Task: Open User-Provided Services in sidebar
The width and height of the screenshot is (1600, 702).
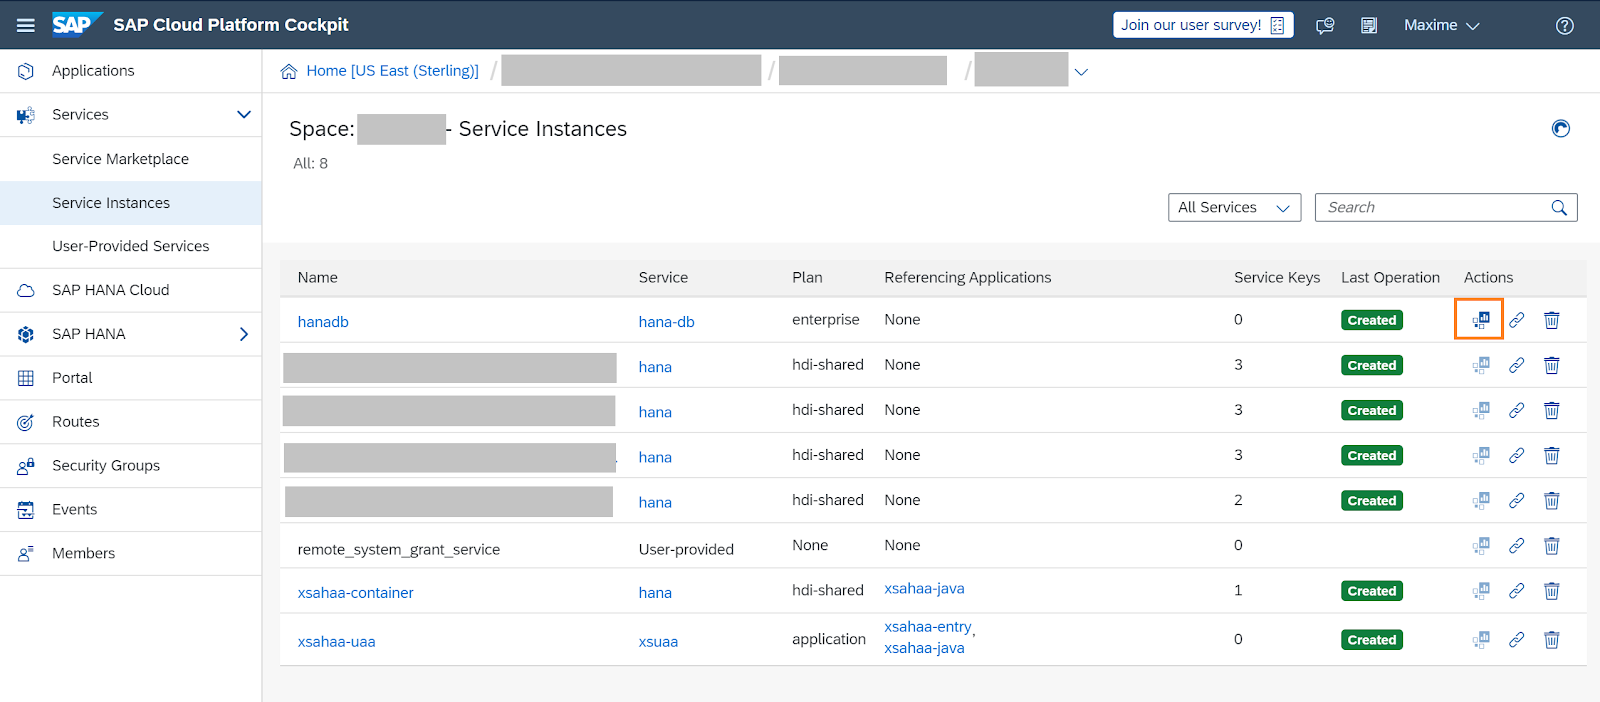Action: click(x=130, y=246)
